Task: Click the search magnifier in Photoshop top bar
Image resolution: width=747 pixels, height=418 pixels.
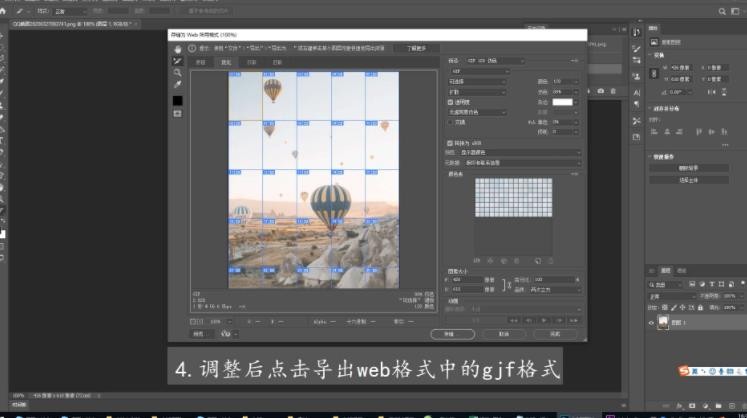Action: click(x=722, y=11)
